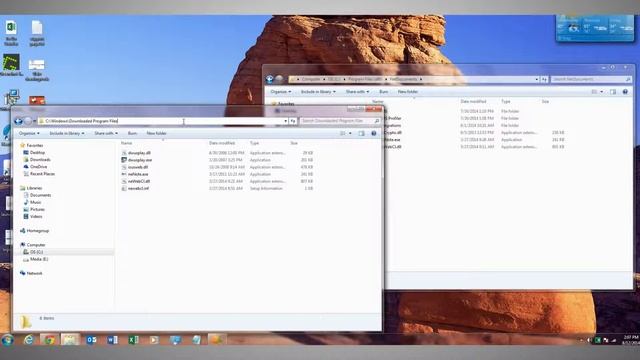Click Change your view icon in front window

[343, 133]
